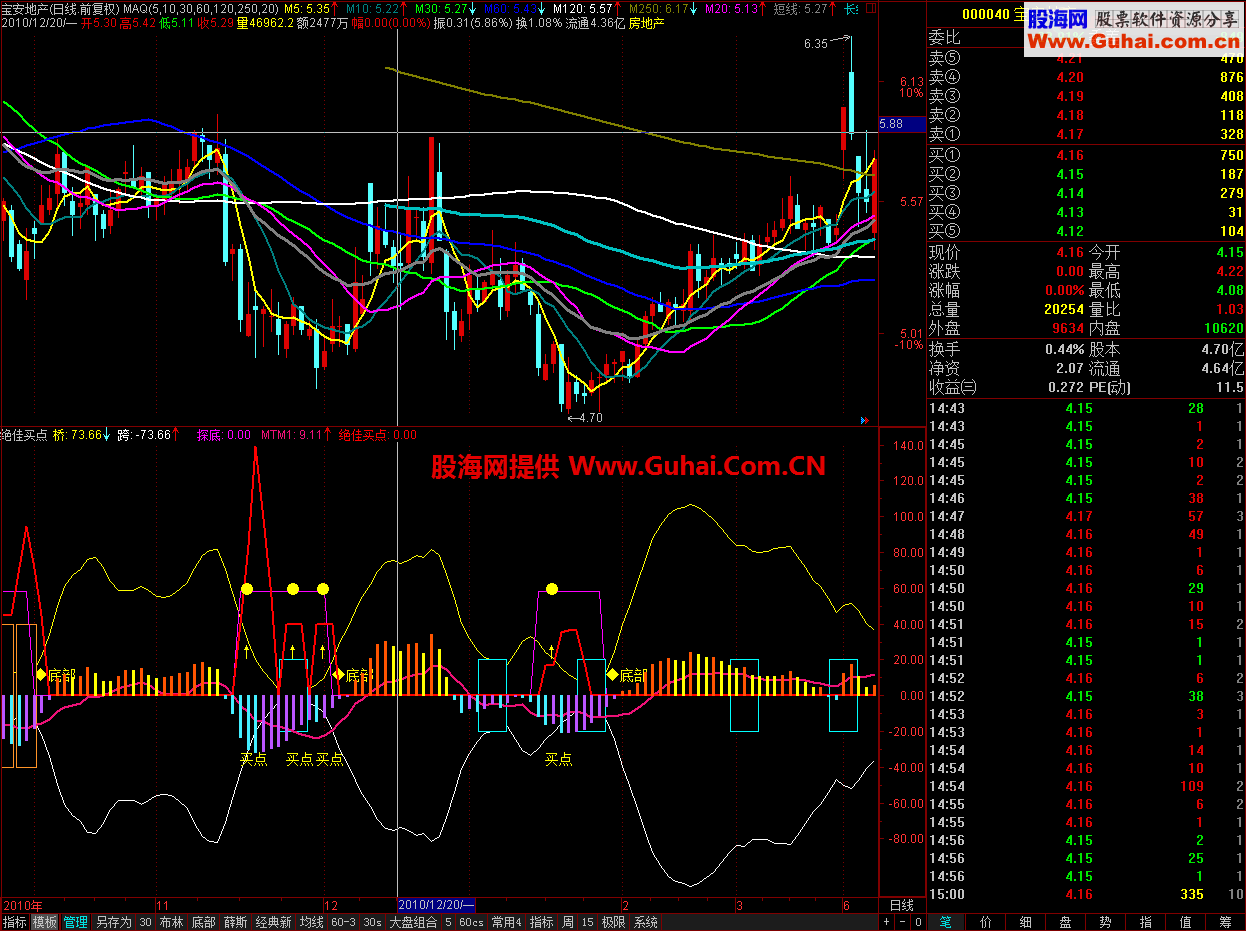Viewport: 1246px width, 931px height.
Task: Select the 60cs tab
Action: (471, 922)
